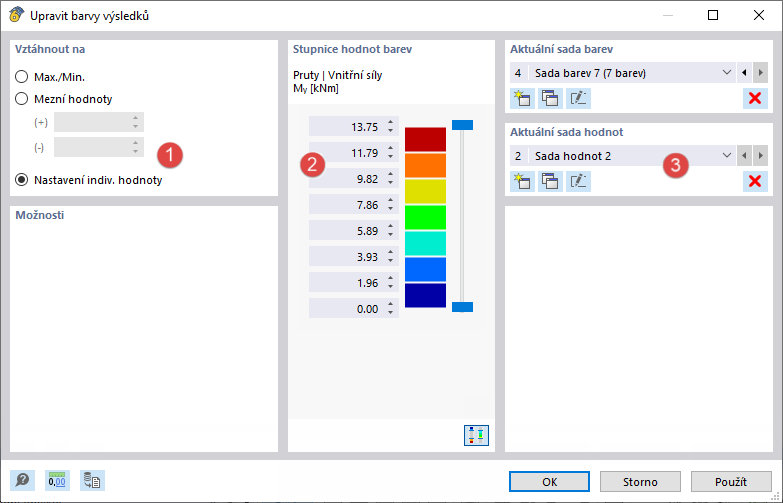Click the OK button

[549, 481]
